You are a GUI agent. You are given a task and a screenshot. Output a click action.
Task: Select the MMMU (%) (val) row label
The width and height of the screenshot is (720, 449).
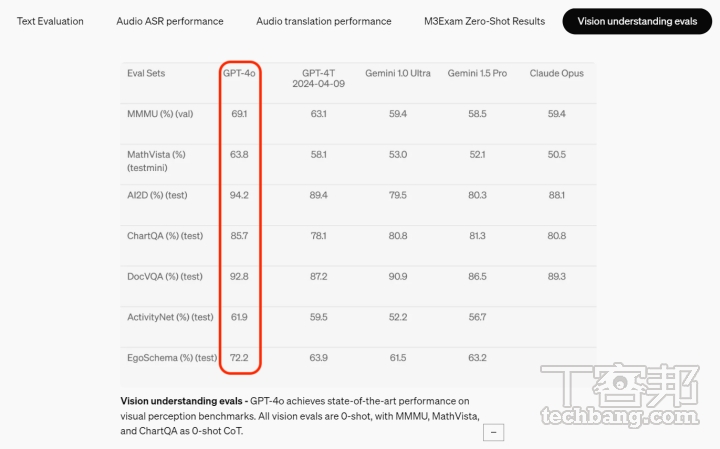tap(160, 114)
